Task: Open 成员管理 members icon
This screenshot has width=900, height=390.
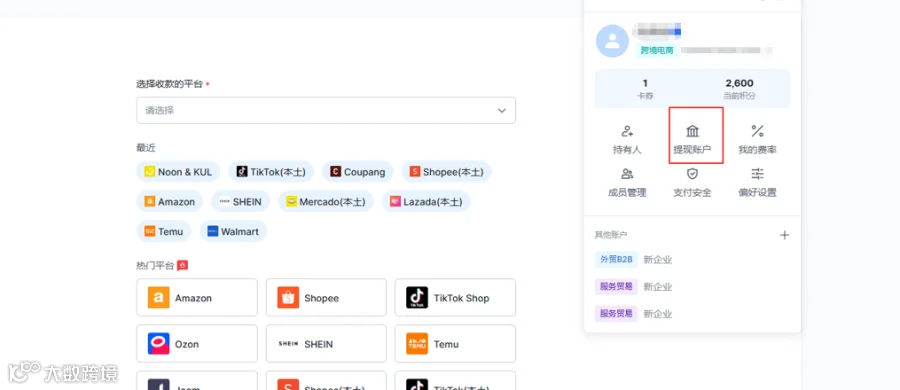Action: click(627, 173)
